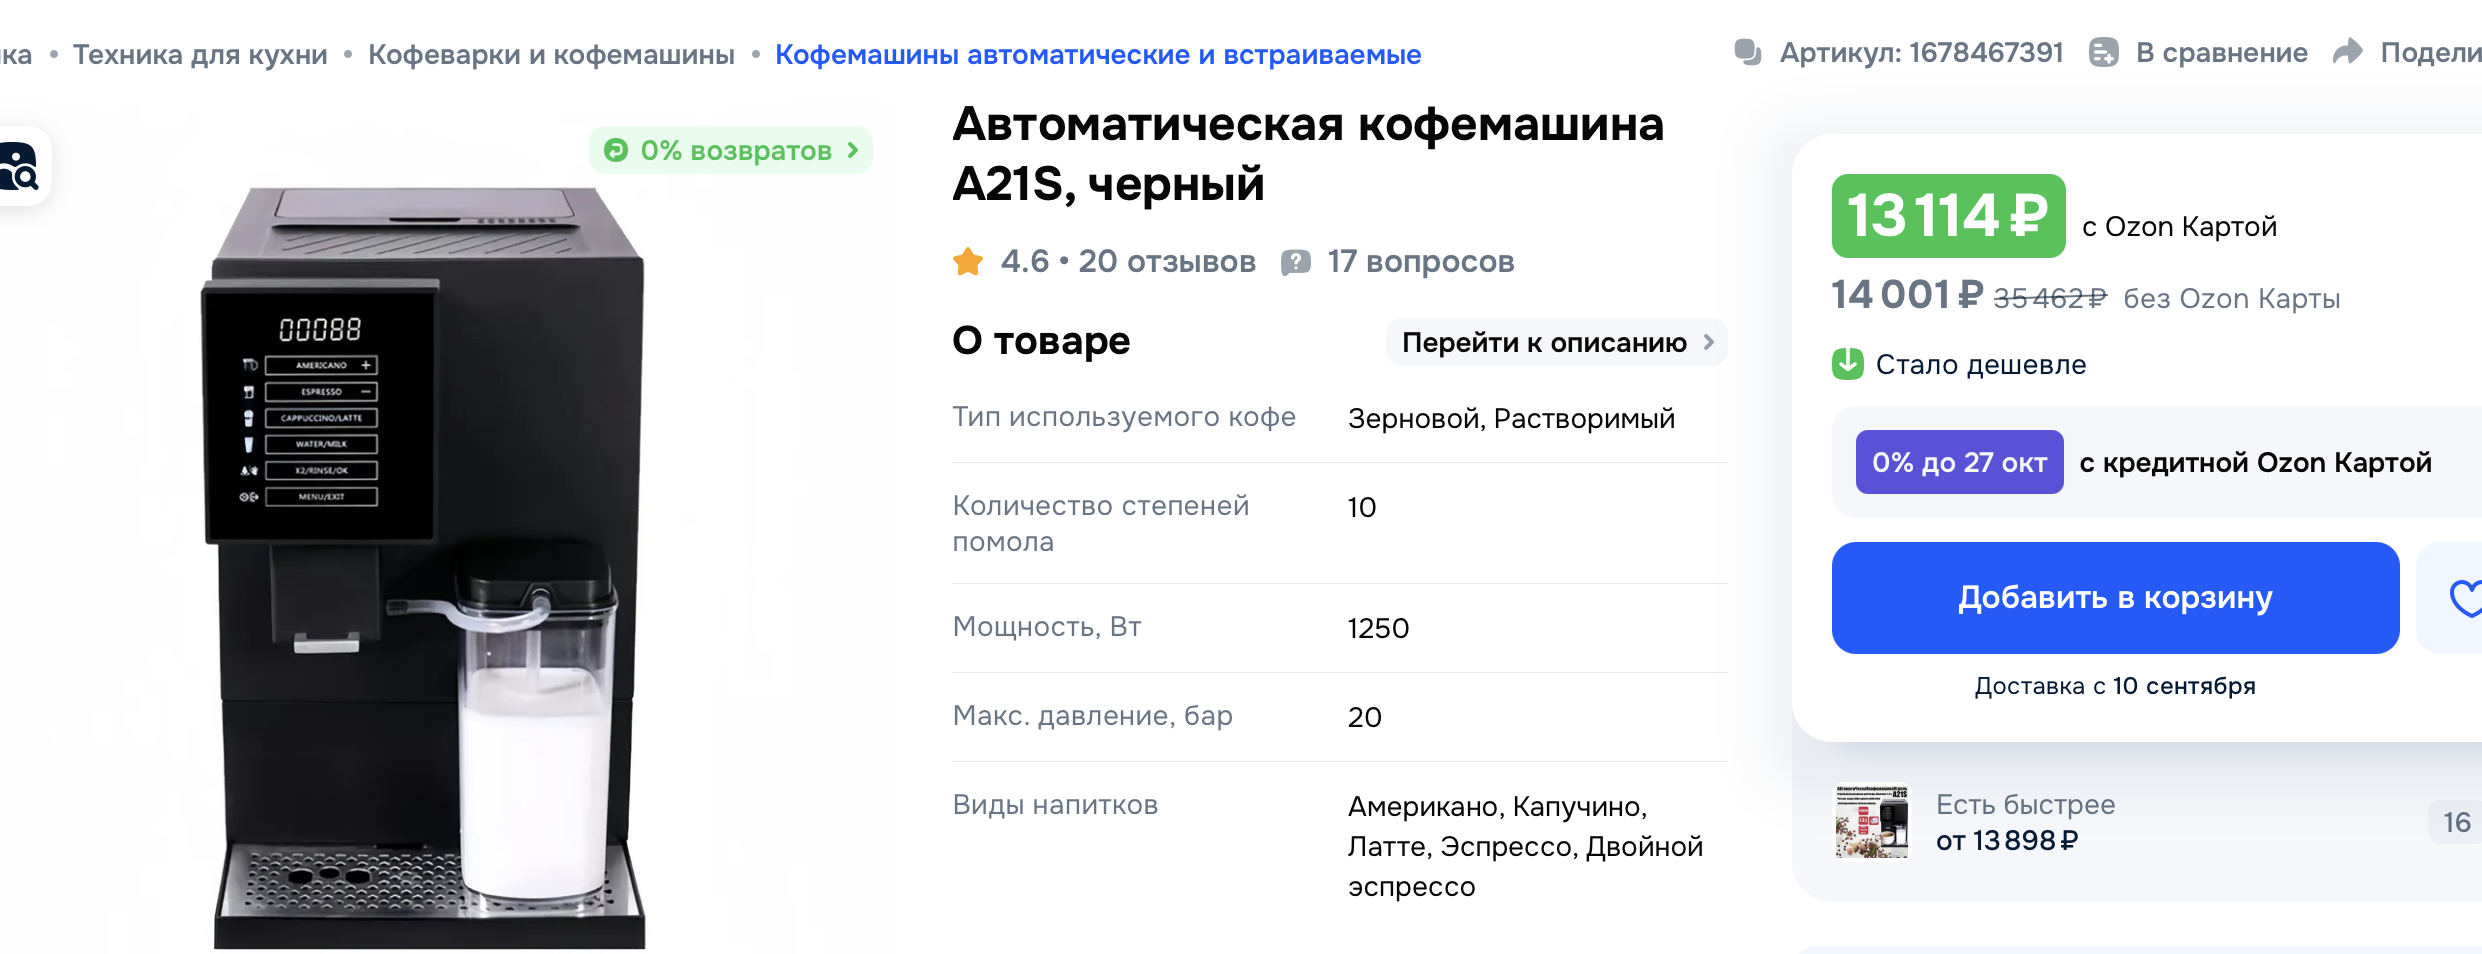
Task: Open the 20 отзывов reviews link
Action: pyautogui.click(x=1166, y=262)
